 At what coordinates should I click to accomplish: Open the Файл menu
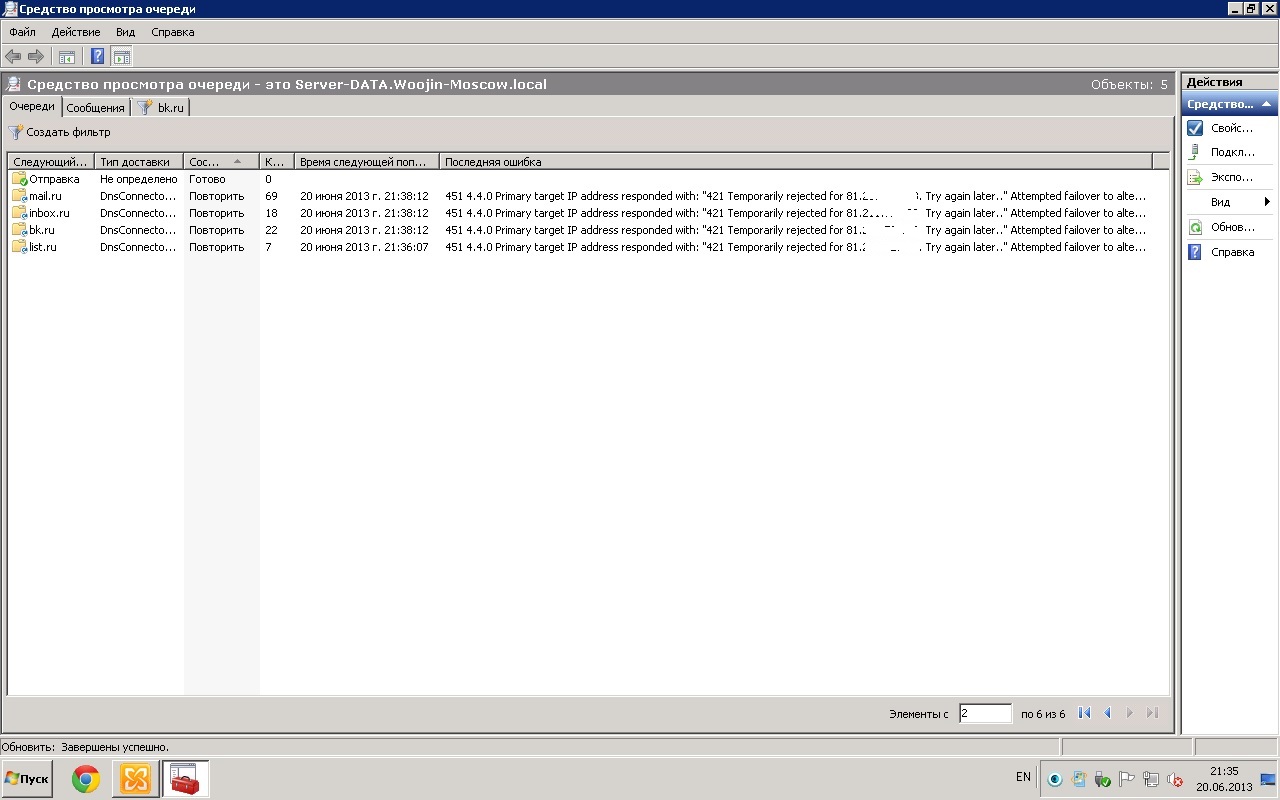tap(22, 32)
